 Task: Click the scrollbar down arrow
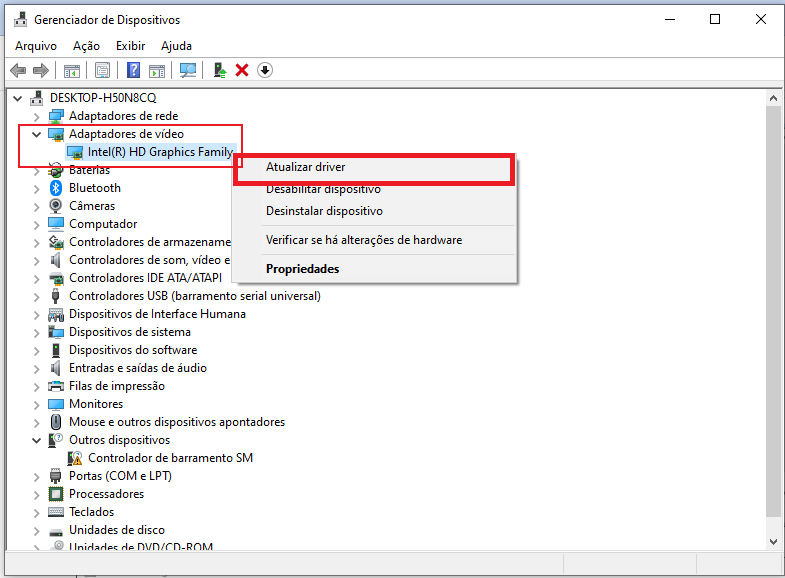click(x=773, y=541)
